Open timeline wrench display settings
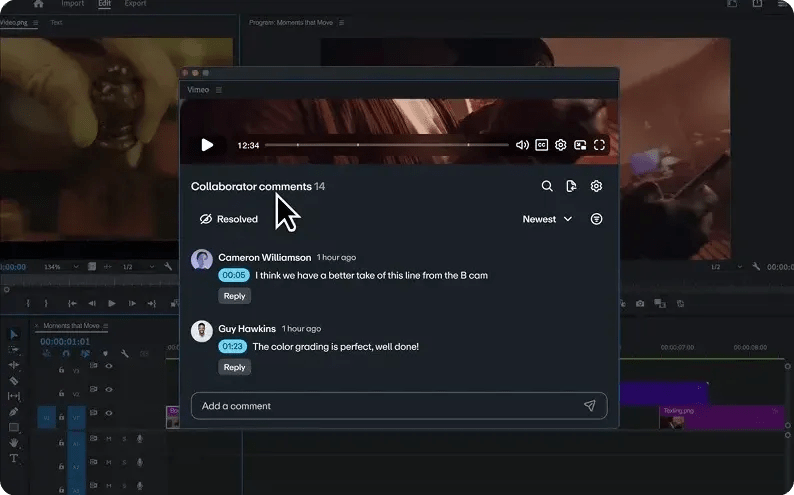 coord(125,354)
